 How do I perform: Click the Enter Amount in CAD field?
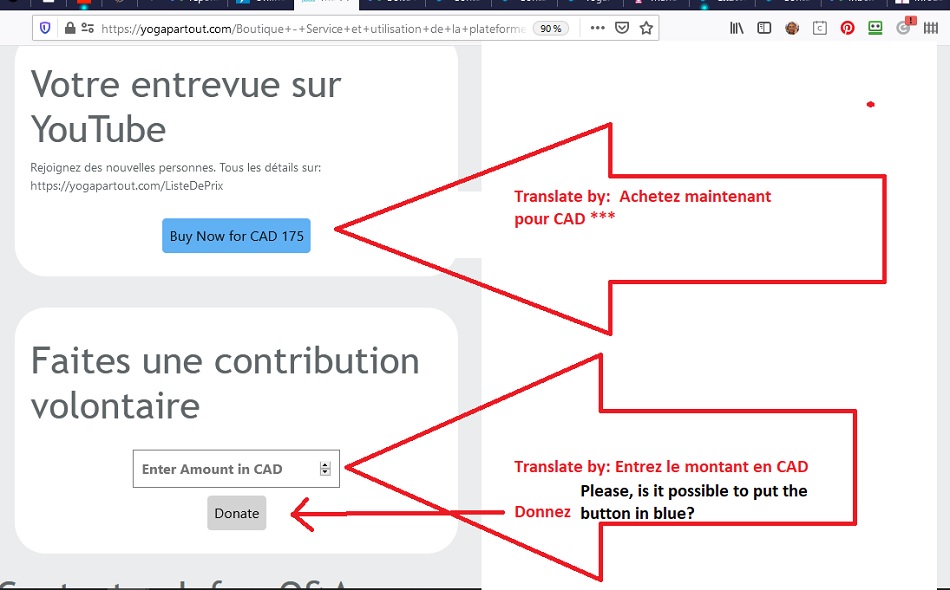(225, 469)
